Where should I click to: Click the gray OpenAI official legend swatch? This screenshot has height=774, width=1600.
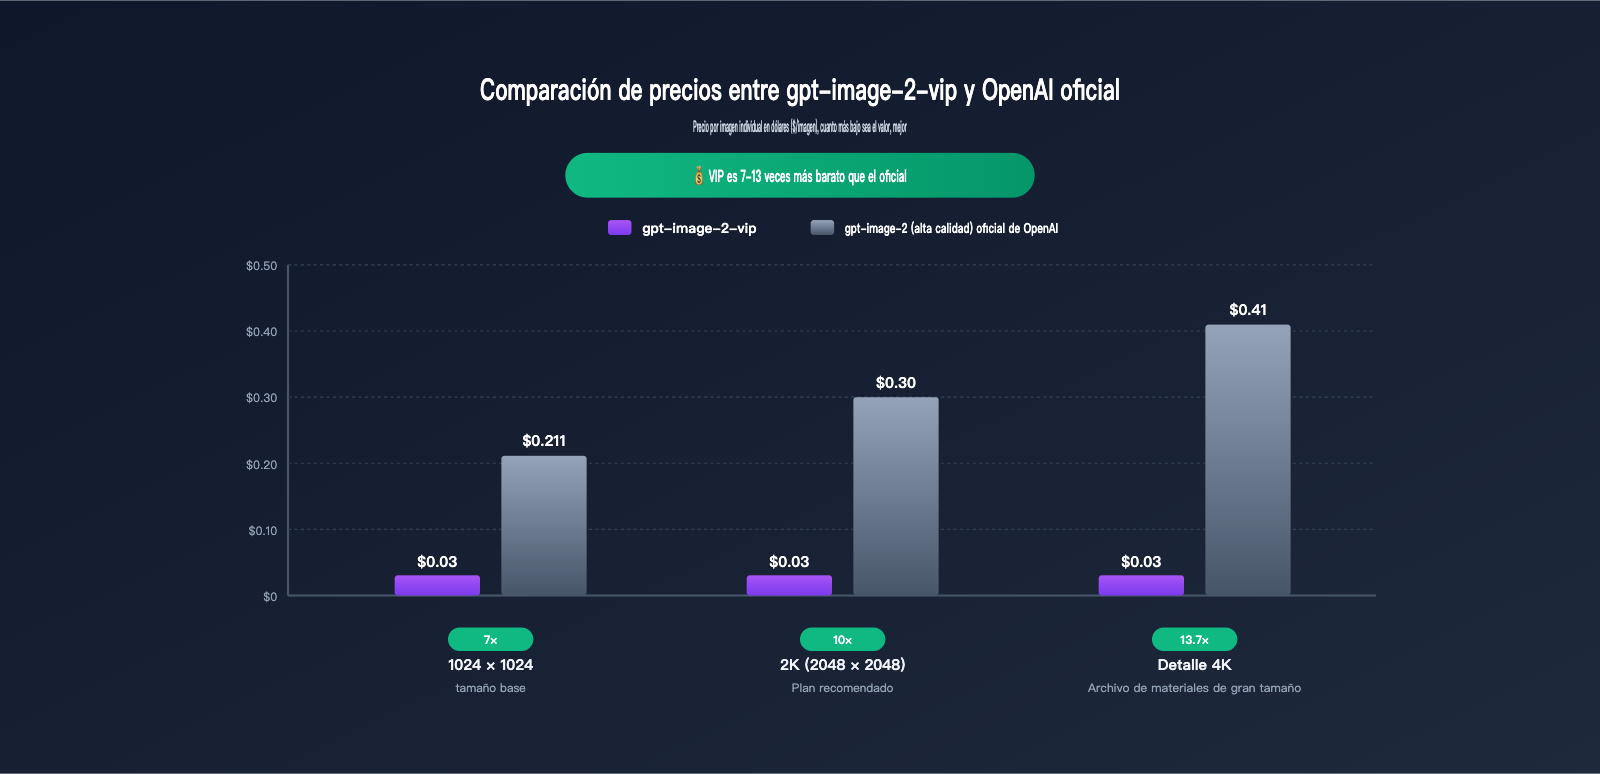822,228
